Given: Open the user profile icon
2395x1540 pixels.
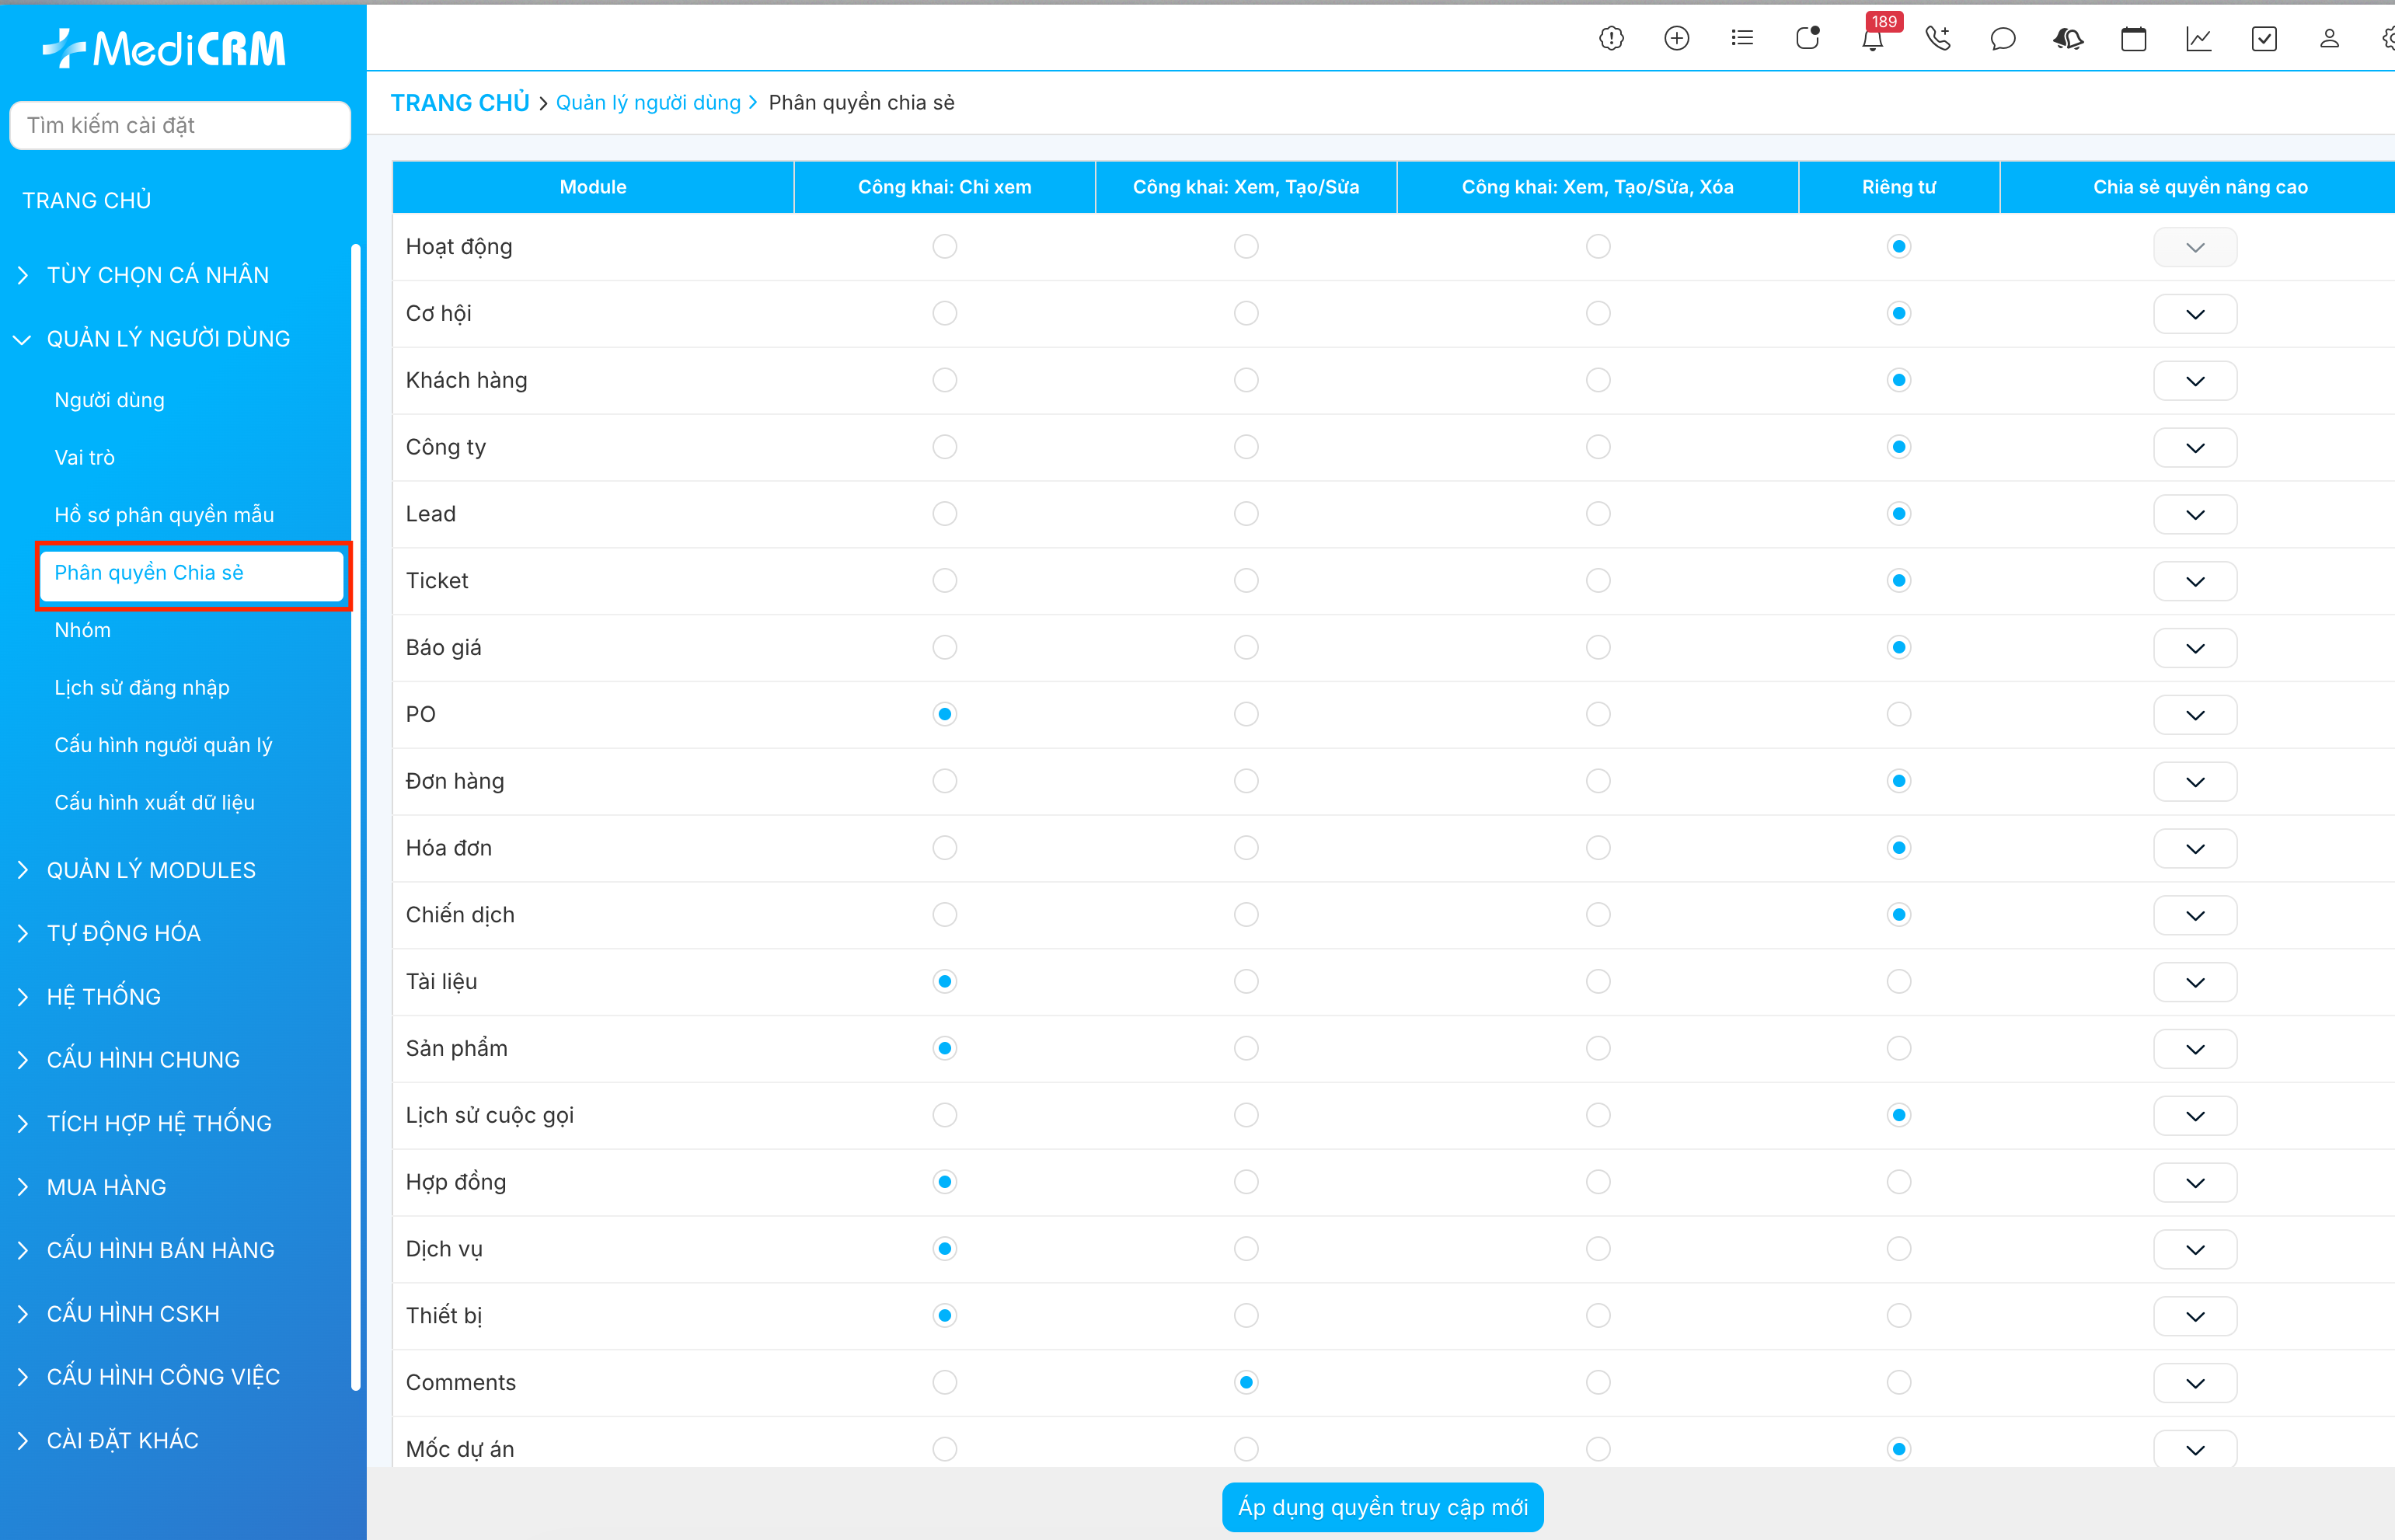Looking at the screenshot, I should click(x=2329, y=39).
